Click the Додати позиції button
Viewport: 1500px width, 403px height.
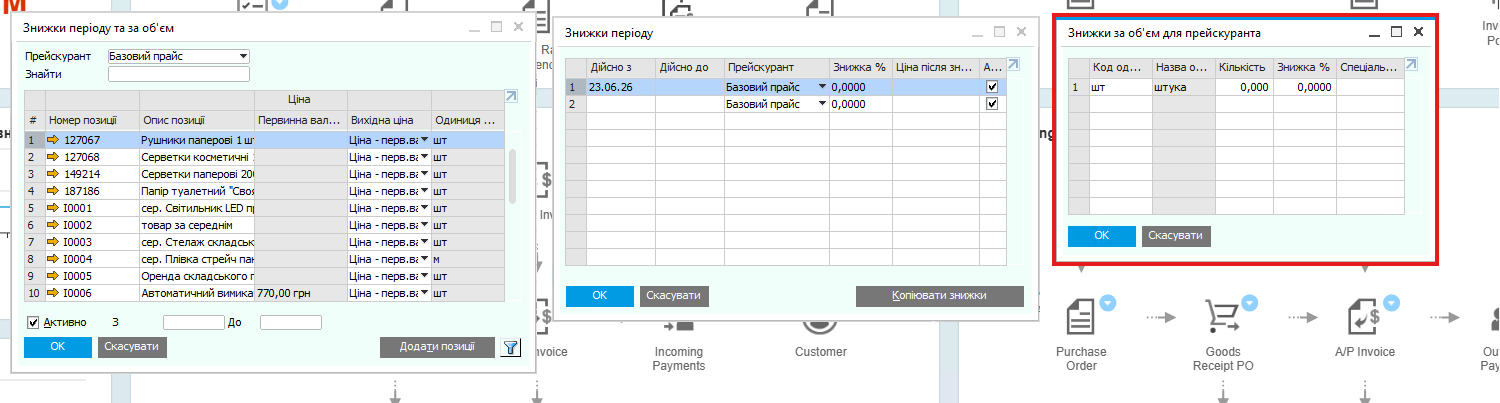[437, 347]
